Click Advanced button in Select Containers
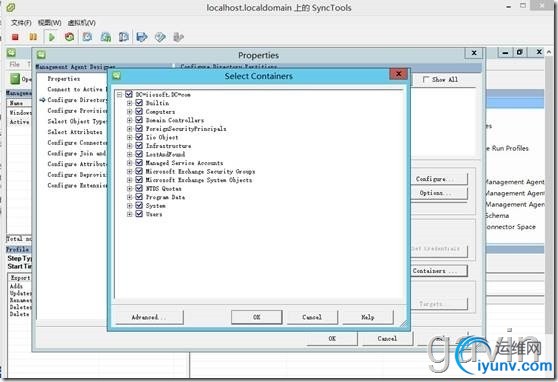The image size is (558, 382). (x=149, y=317)
